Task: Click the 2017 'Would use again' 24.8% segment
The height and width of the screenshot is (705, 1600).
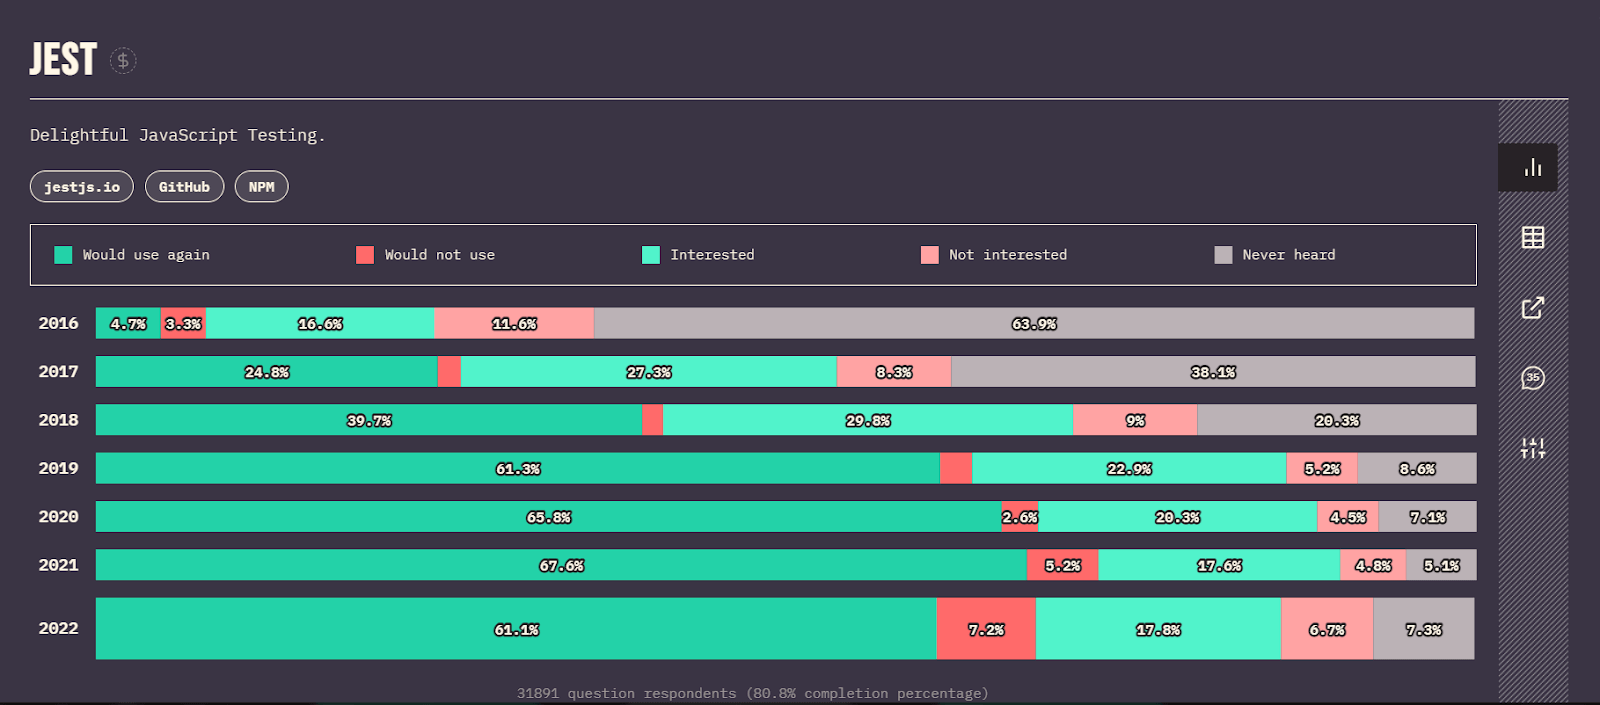Action: click(267, 372)
